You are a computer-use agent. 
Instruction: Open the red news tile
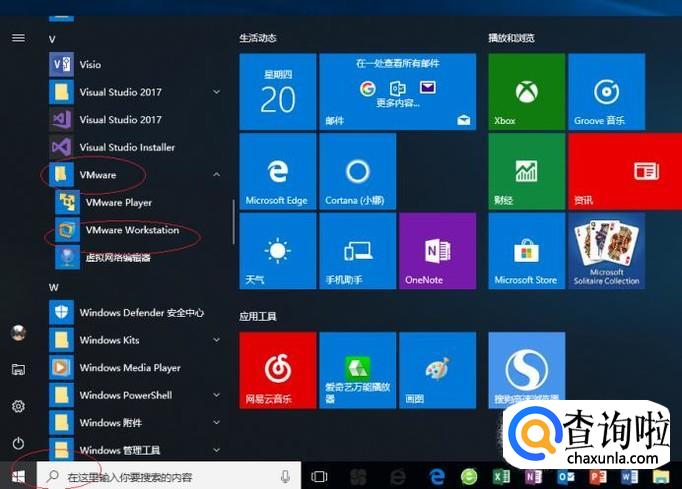tap(625, 171)
